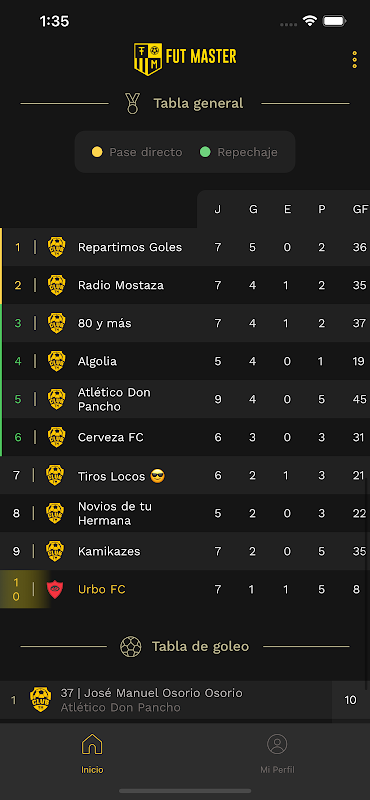
Task: Open top scorer José Manuel Osorio Osorio
Action: click(185, 701)
